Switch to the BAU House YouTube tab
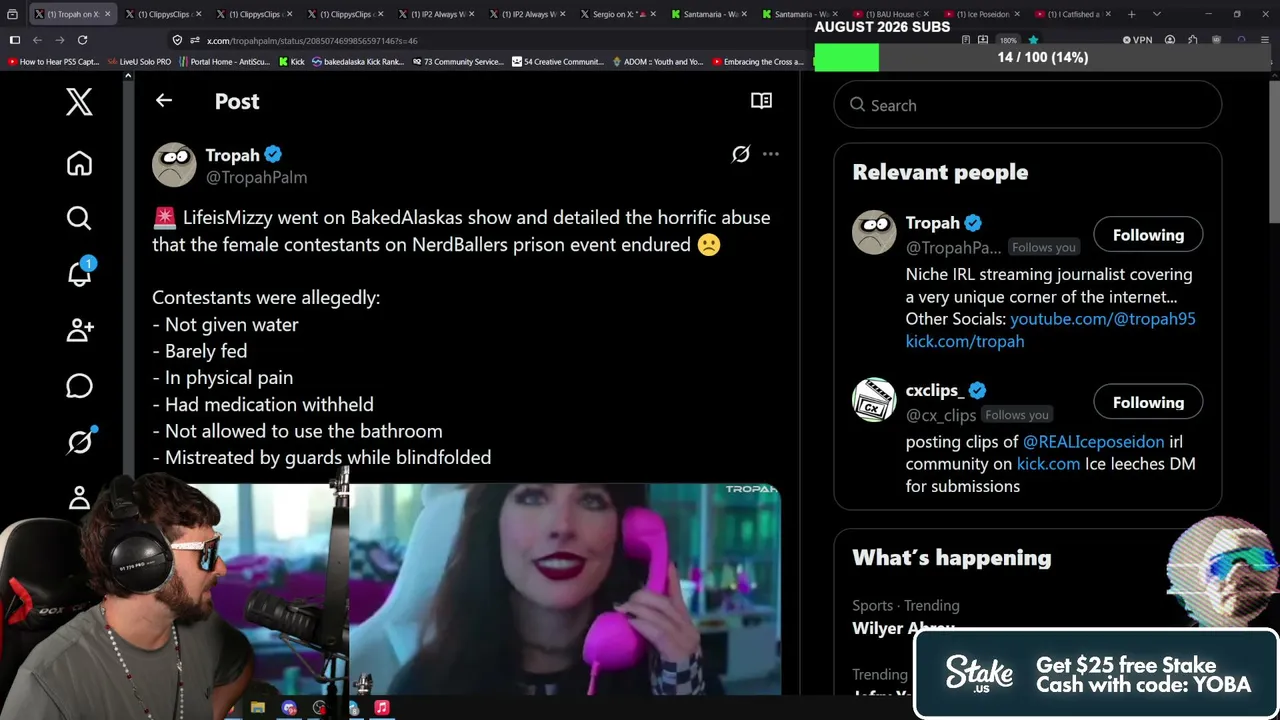The image size is (1280, 720). point(891,14)
